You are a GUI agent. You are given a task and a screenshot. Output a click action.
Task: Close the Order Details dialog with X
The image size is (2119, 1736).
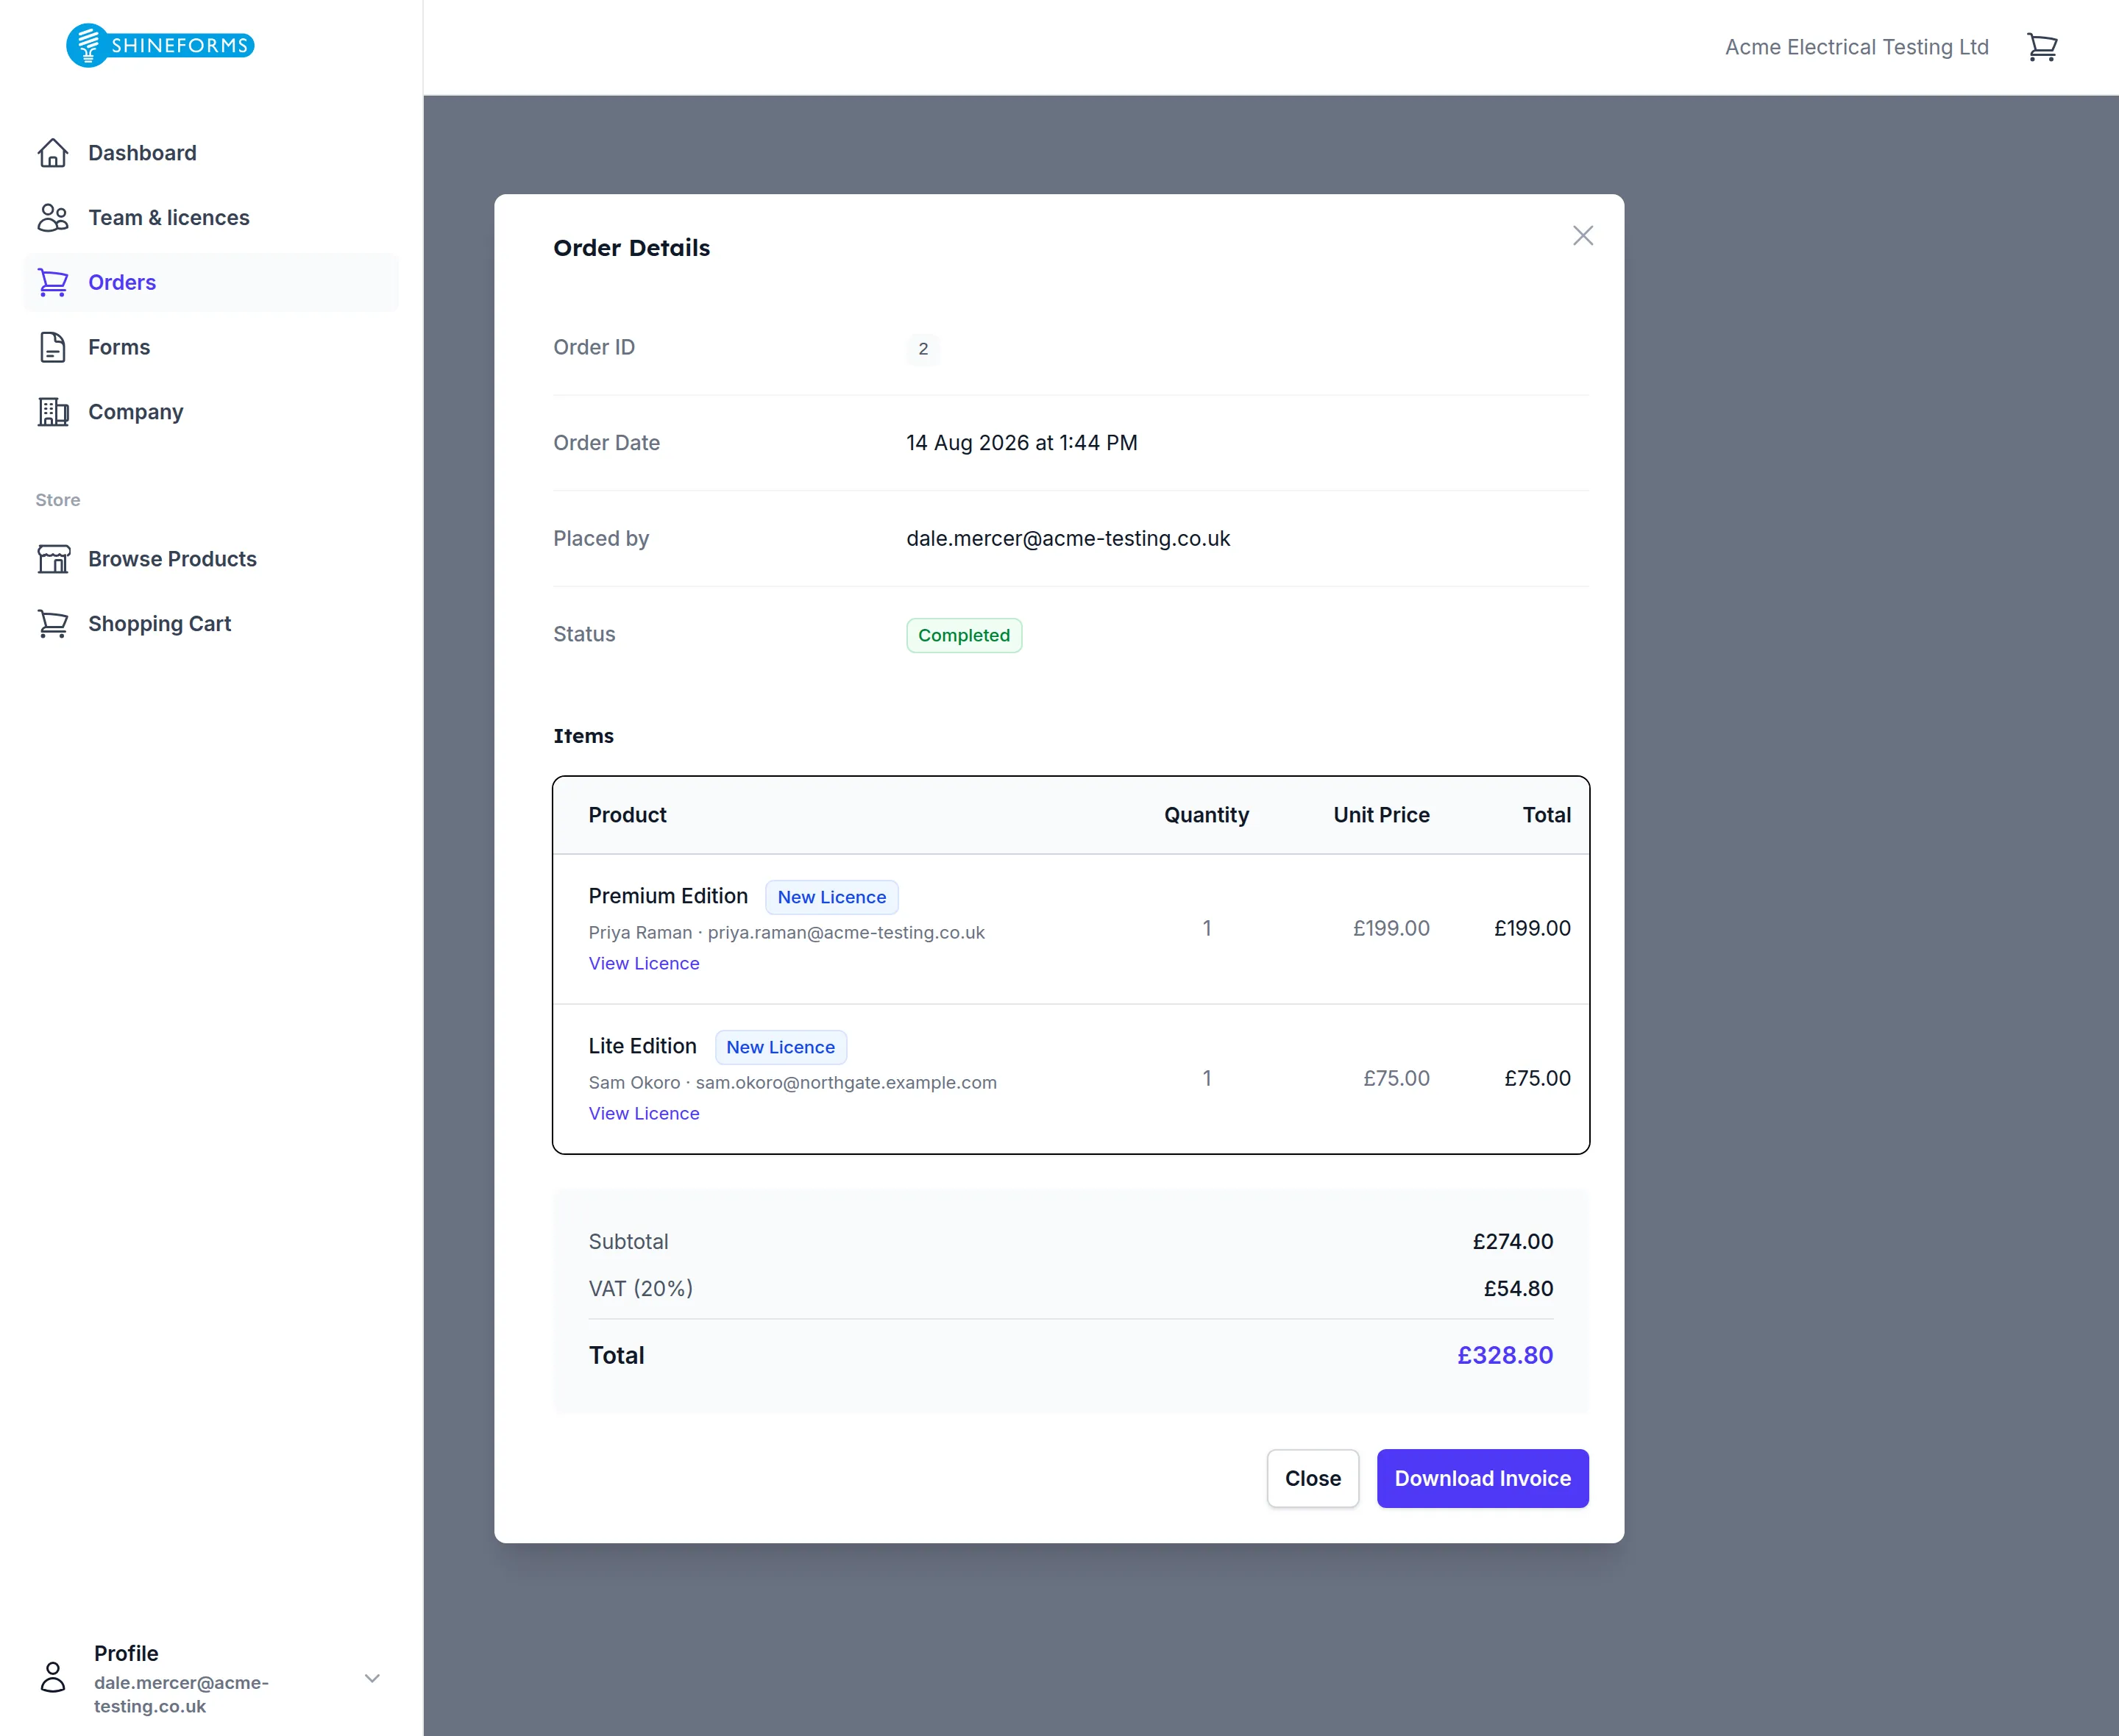(x=1582, y=236)
